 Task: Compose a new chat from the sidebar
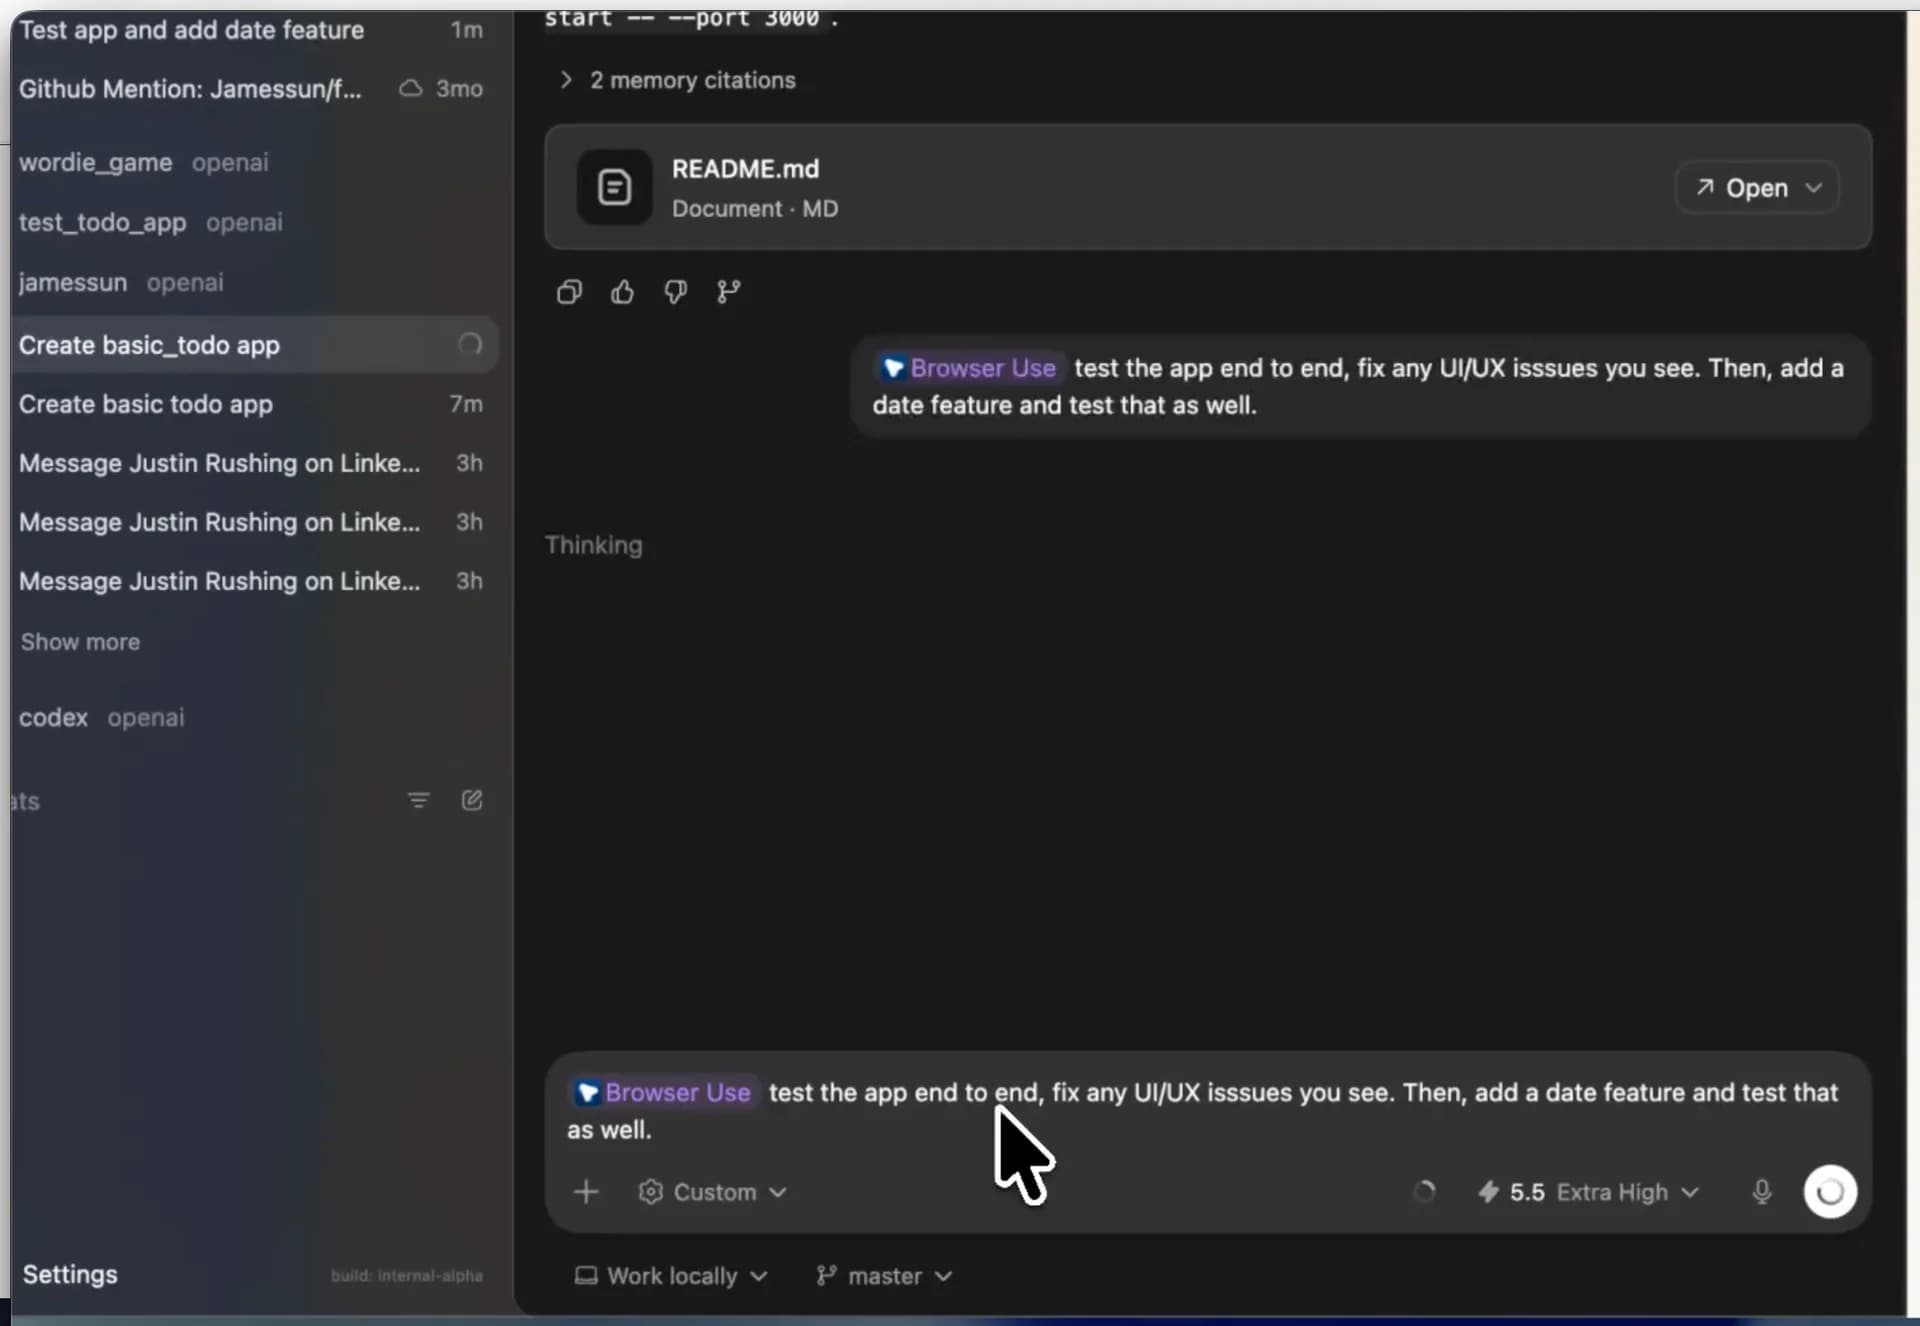point(471,800)
